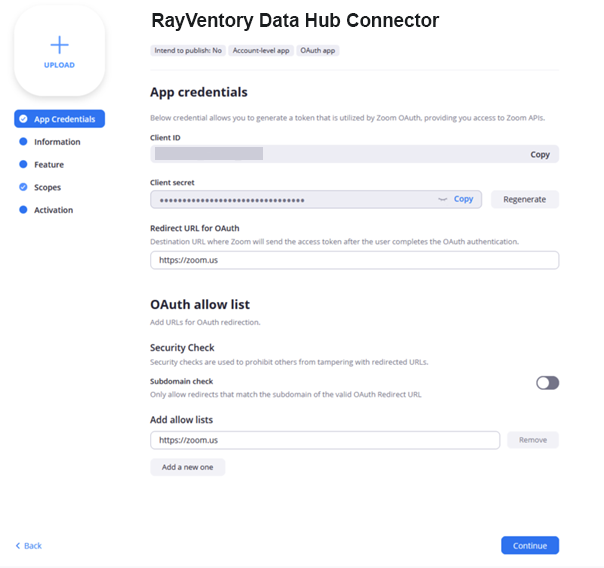The image size is (604, 568).
Task: Enable the Subdomain check switch
Action: (x=547, y=382)
